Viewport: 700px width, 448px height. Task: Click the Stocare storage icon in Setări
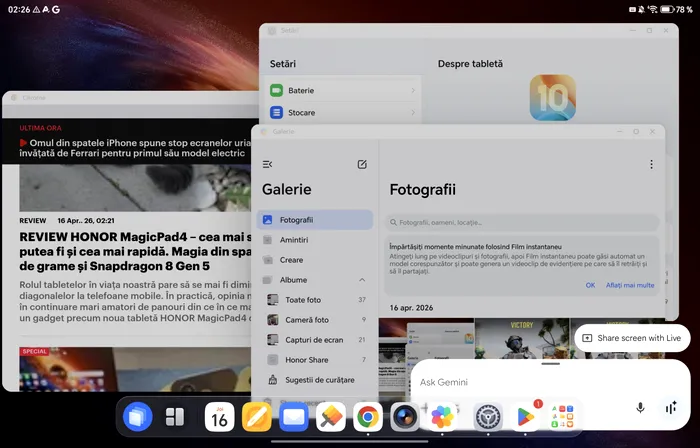point(276,112)
